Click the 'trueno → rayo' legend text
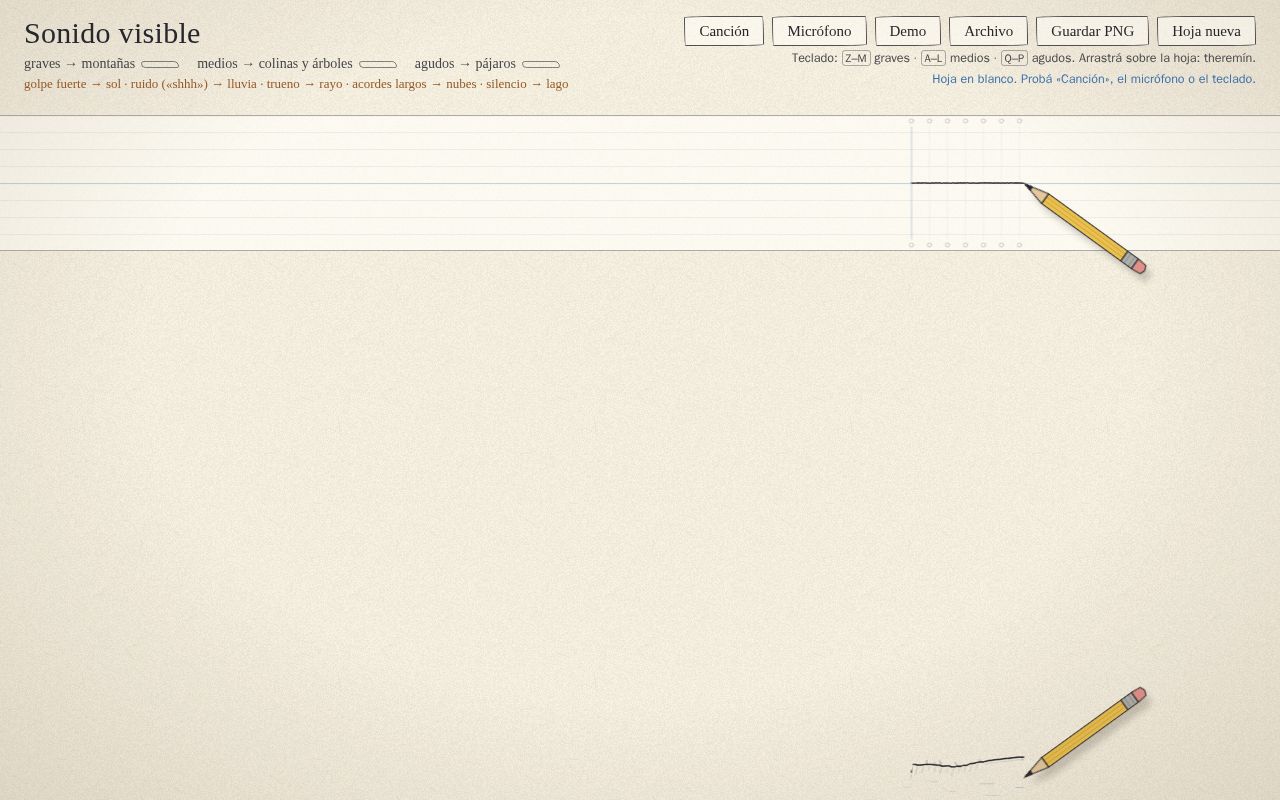Screen dimensions: 1280x800 [304, 84]
